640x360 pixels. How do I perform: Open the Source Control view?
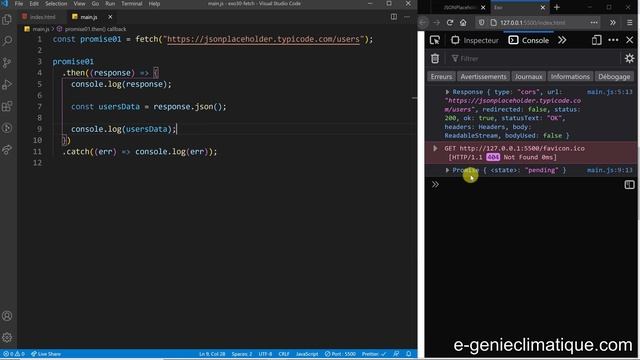pos(7,62)
